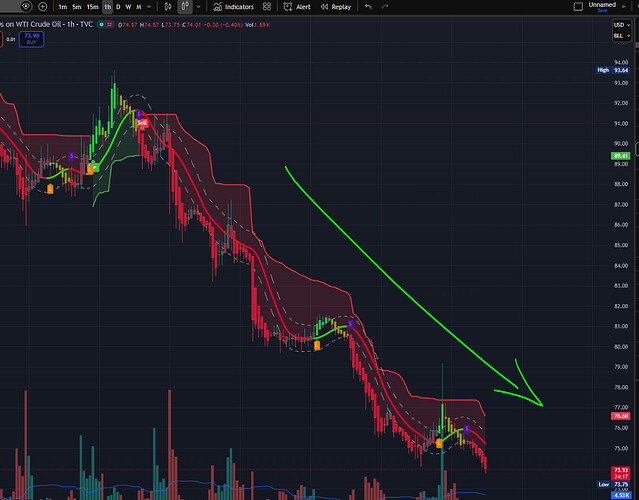This screenshot has width=639, height=500.
Task: Click the orange L marker near 80.00
Action: [317, 346]
